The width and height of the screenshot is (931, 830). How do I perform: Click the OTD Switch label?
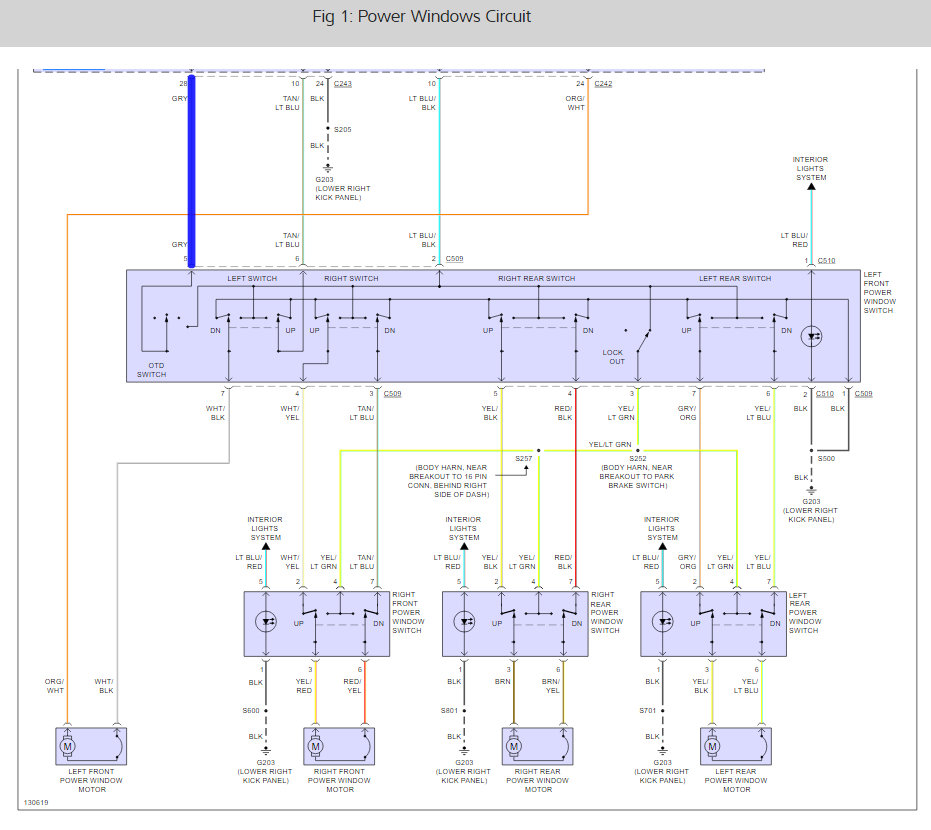152,370
